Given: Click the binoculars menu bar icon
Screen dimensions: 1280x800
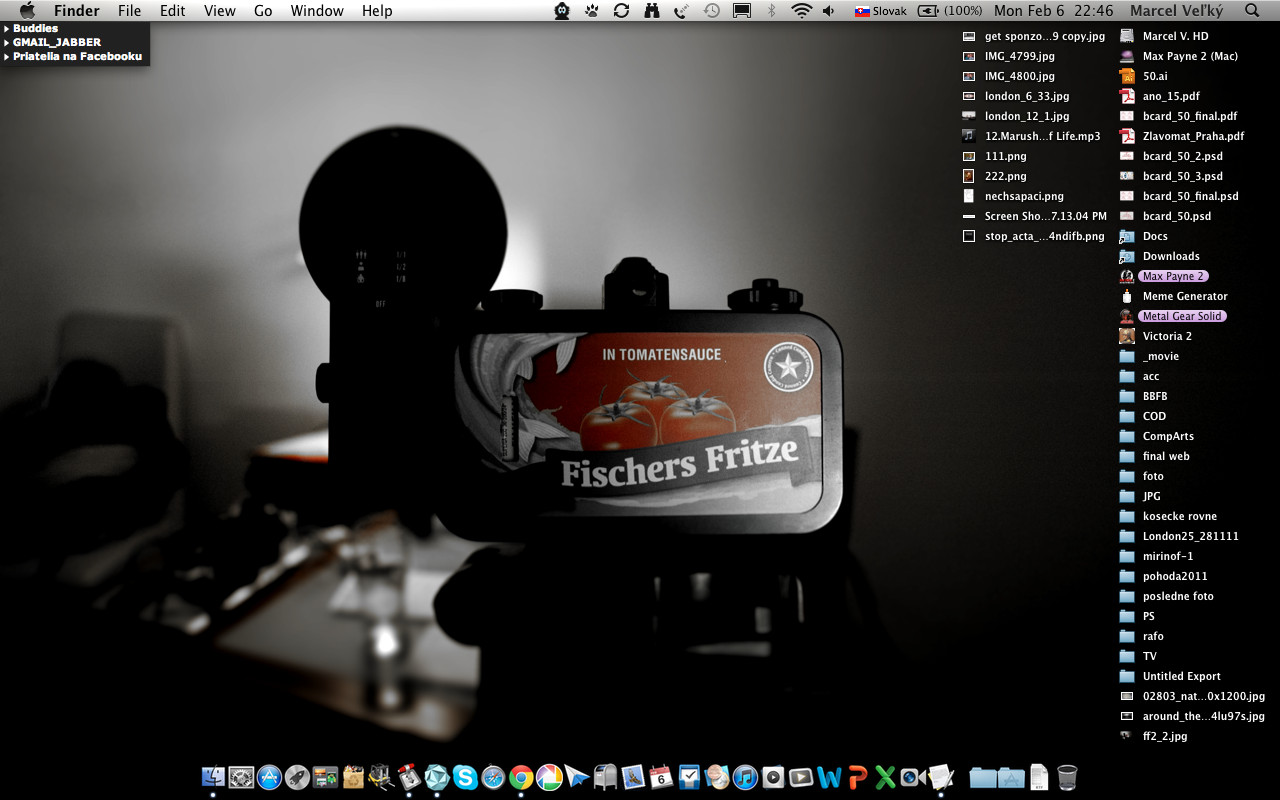Looking at the screenshot, I should pos(652,11).
